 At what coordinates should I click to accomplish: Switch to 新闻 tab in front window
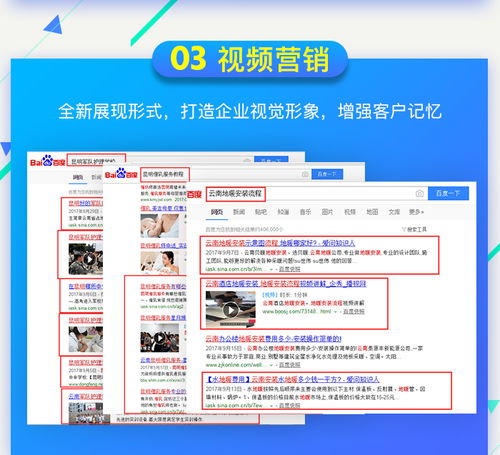click(x=239, y=212)
